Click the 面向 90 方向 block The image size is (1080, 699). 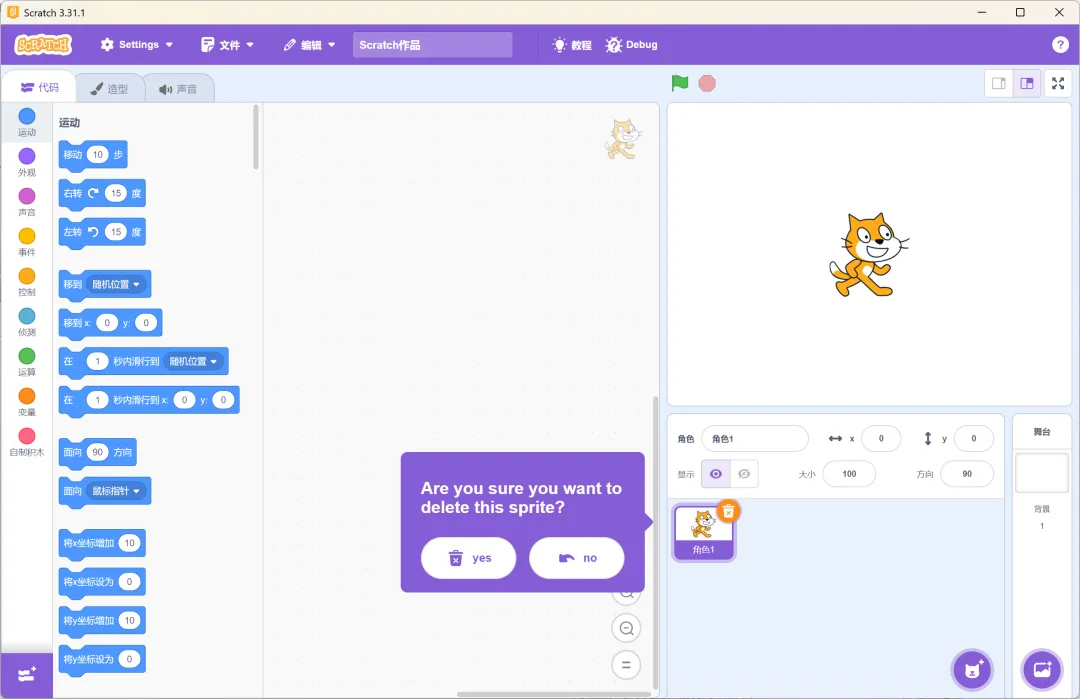click(x=98, y=452)
